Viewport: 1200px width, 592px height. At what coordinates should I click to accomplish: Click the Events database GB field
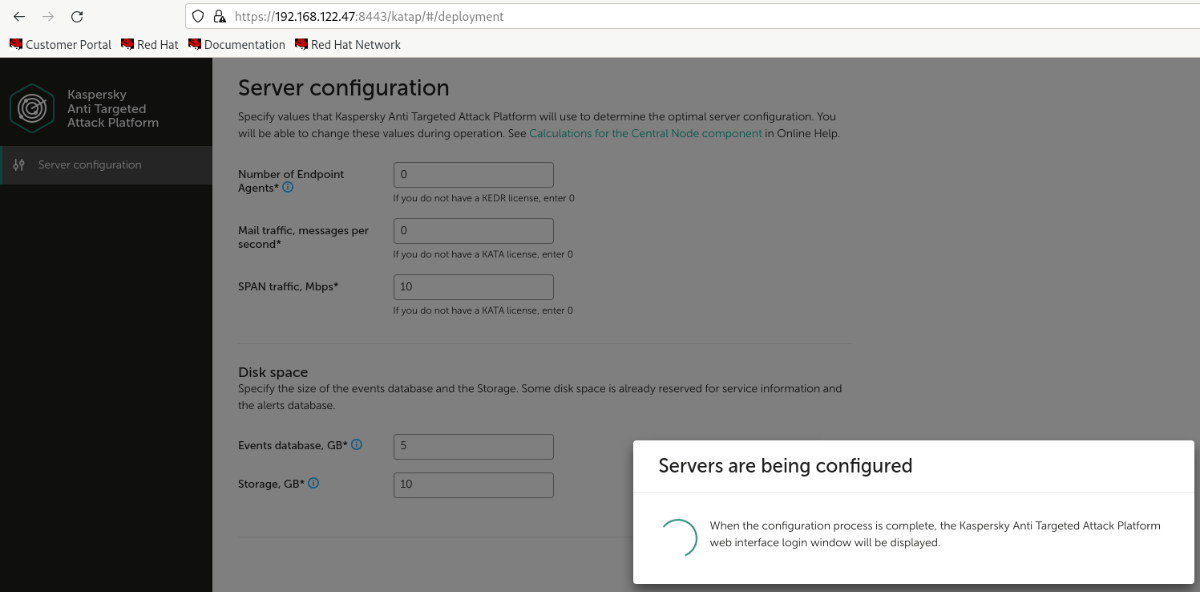[x=473, y=446]
